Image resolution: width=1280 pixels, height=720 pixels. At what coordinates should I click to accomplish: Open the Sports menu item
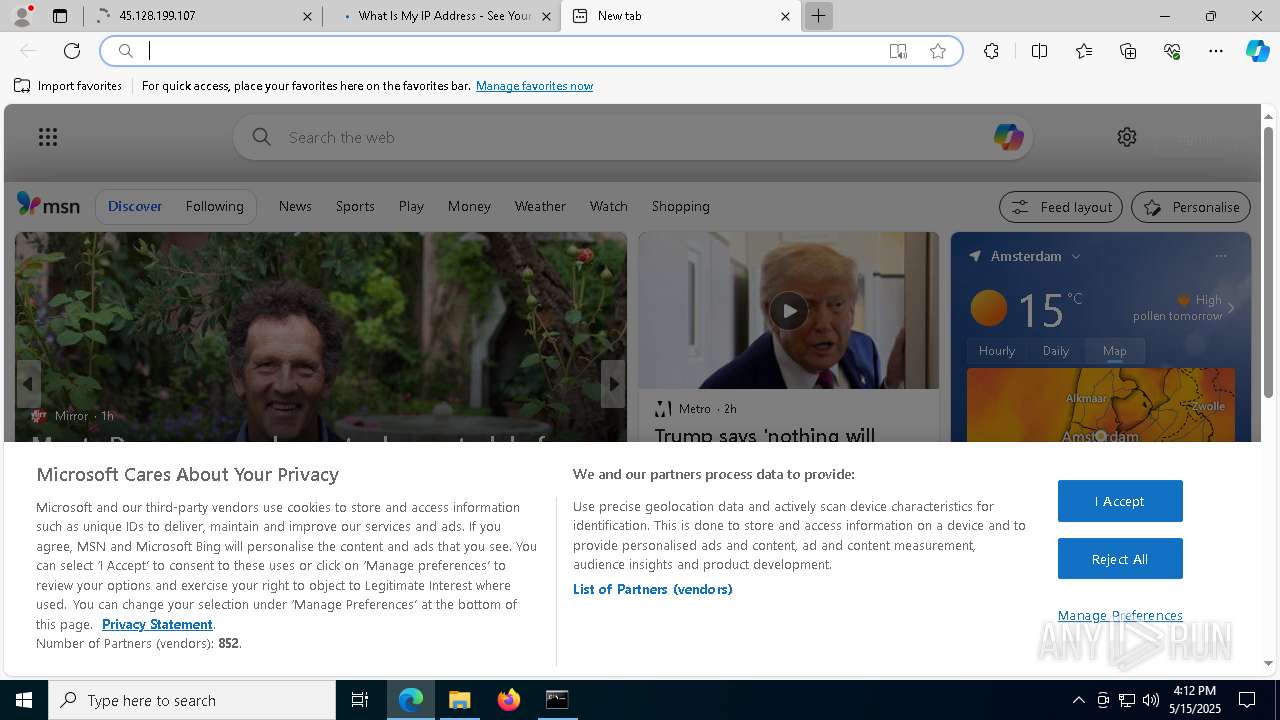pyautogui.click(x=355, y=206)
